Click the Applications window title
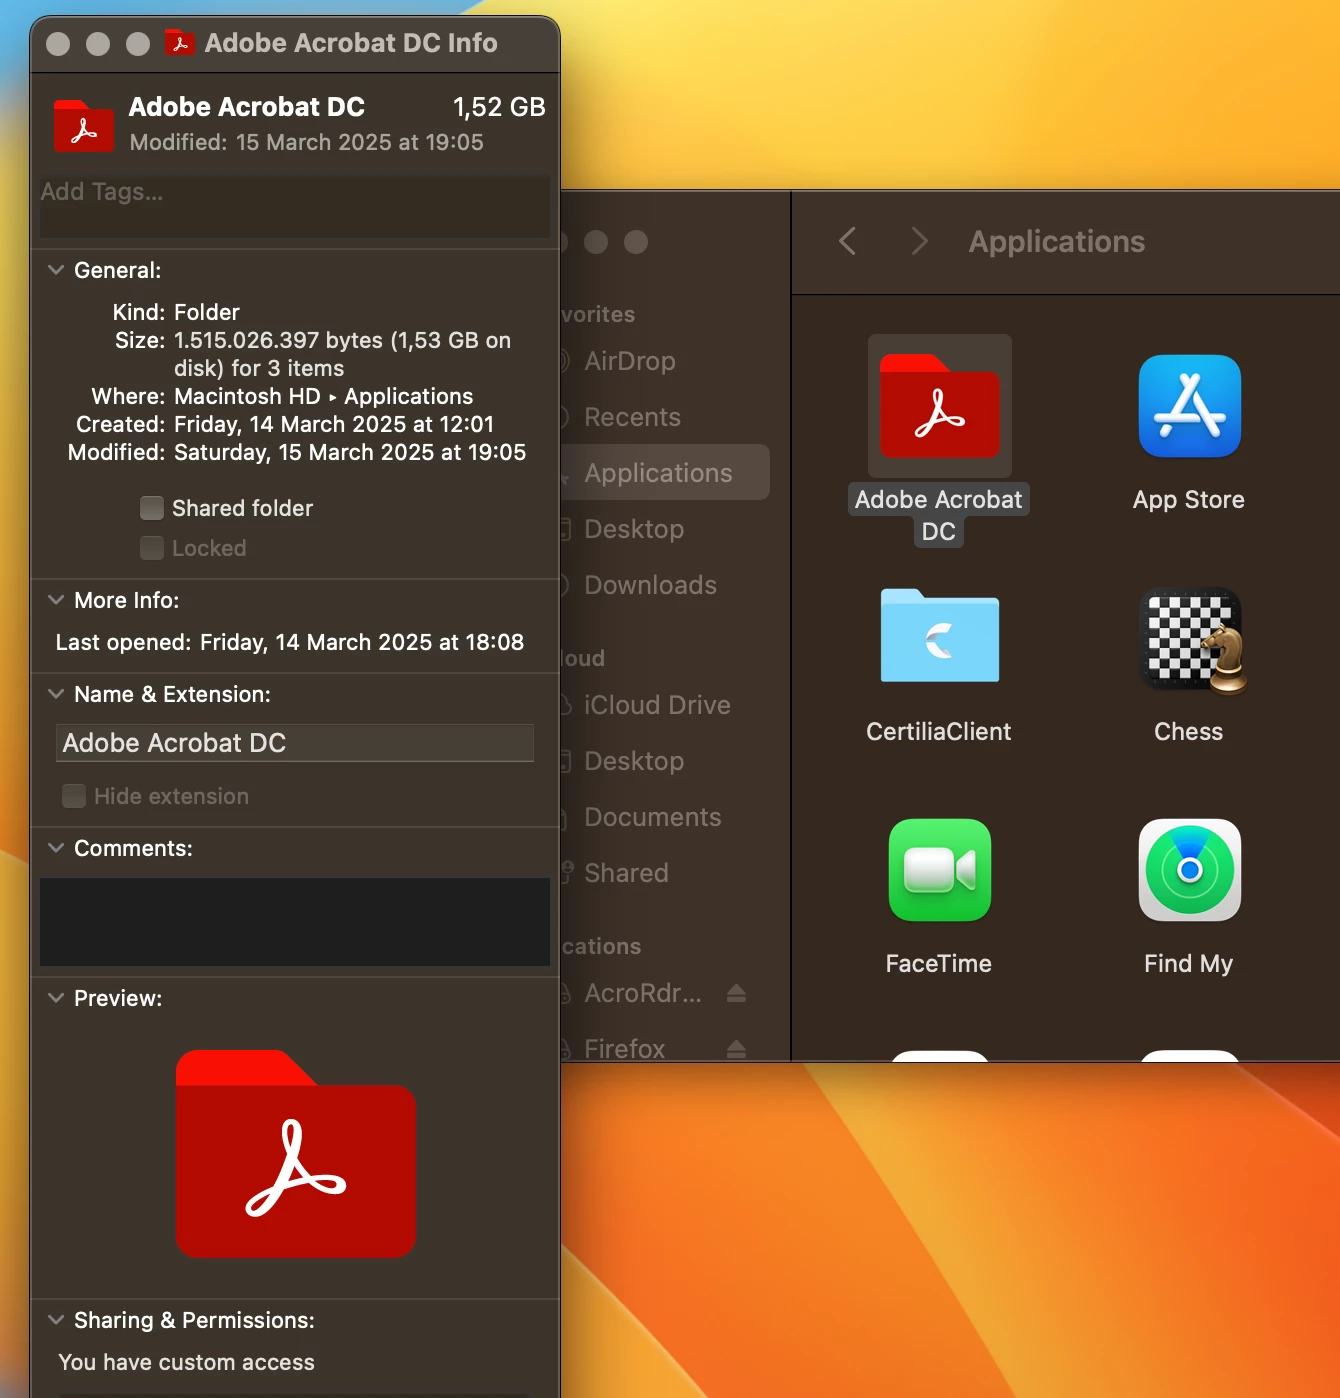 (x=1057, y=241)
